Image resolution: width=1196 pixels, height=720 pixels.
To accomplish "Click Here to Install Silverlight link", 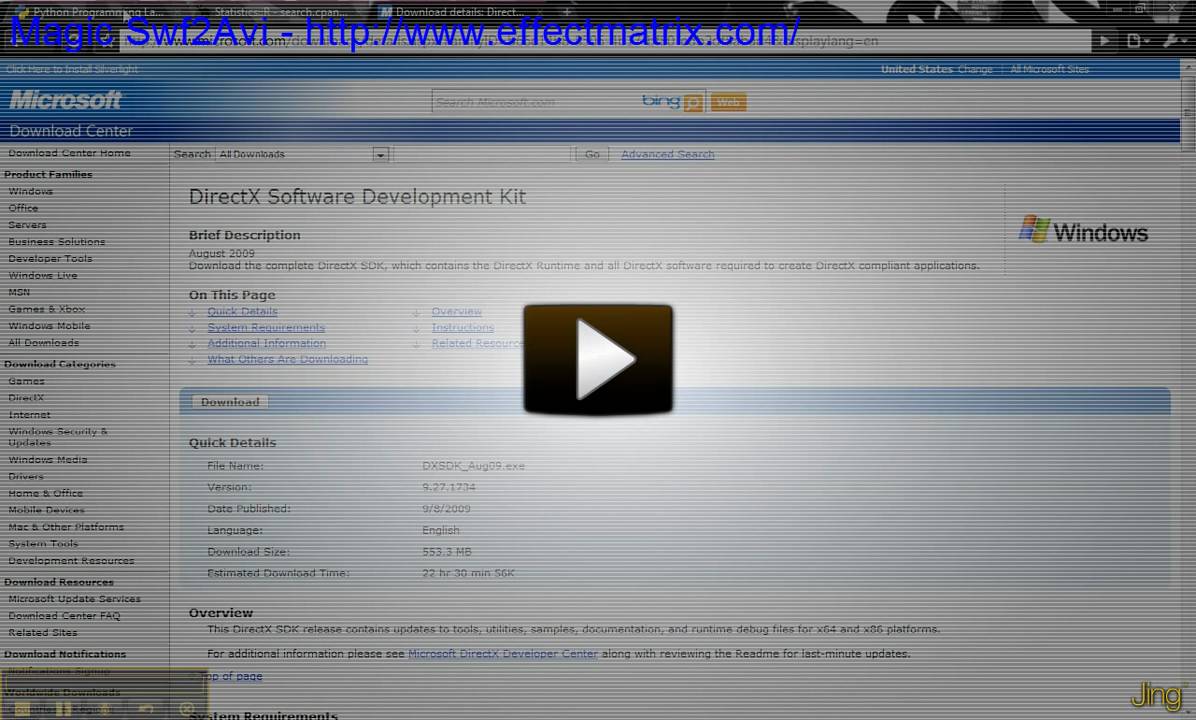I will [x=72, y=69].
